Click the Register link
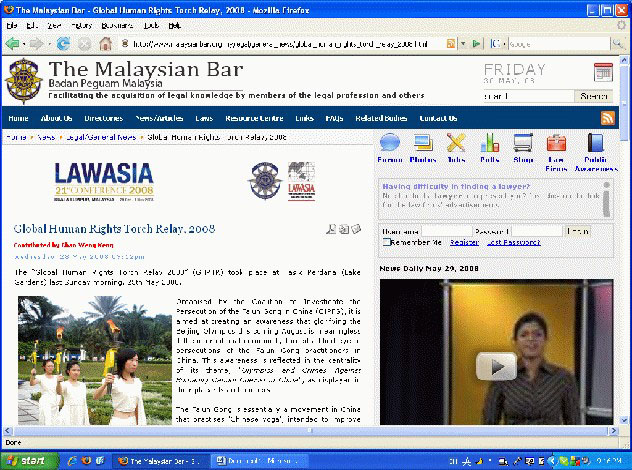 tap(463, 242)
